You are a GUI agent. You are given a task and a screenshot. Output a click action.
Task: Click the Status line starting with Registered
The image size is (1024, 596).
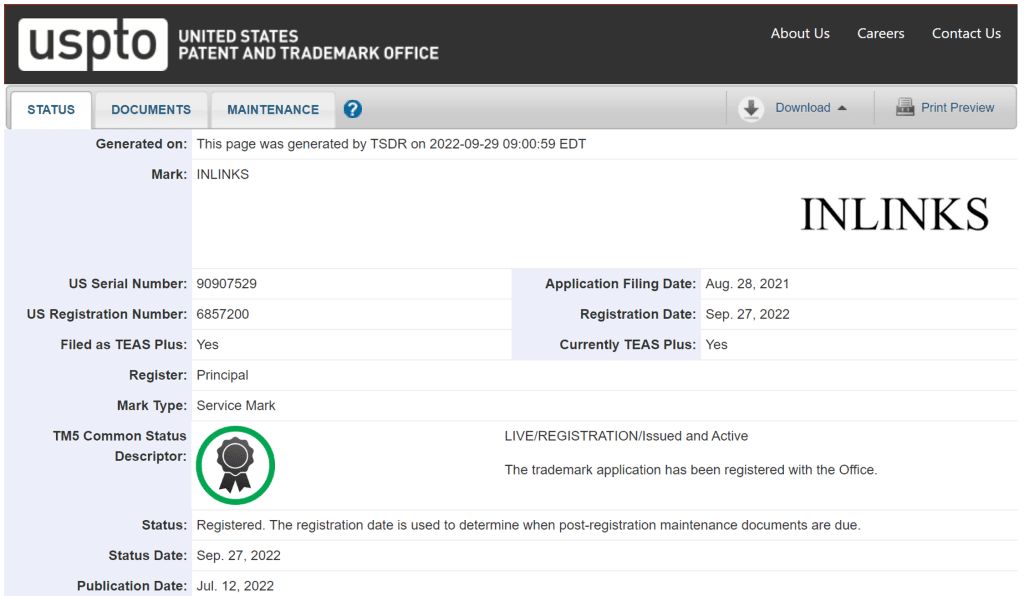tap(528, 525)
